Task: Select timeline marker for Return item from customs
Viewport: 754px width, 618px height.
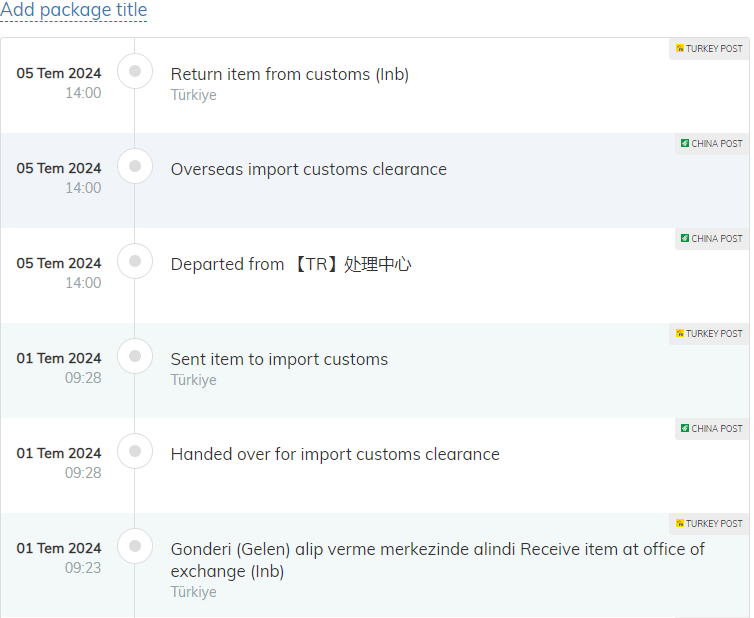Action: (x=135, y=71)
